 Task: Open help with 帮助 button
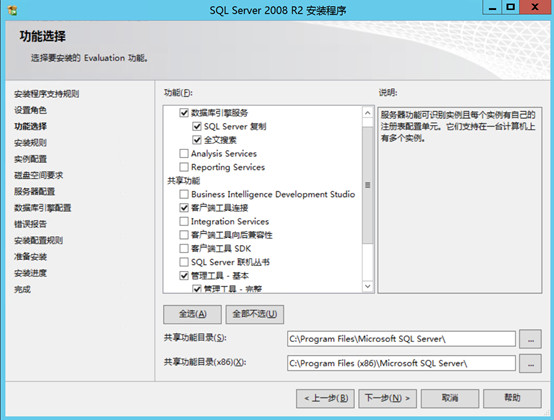tap(512, 398)
